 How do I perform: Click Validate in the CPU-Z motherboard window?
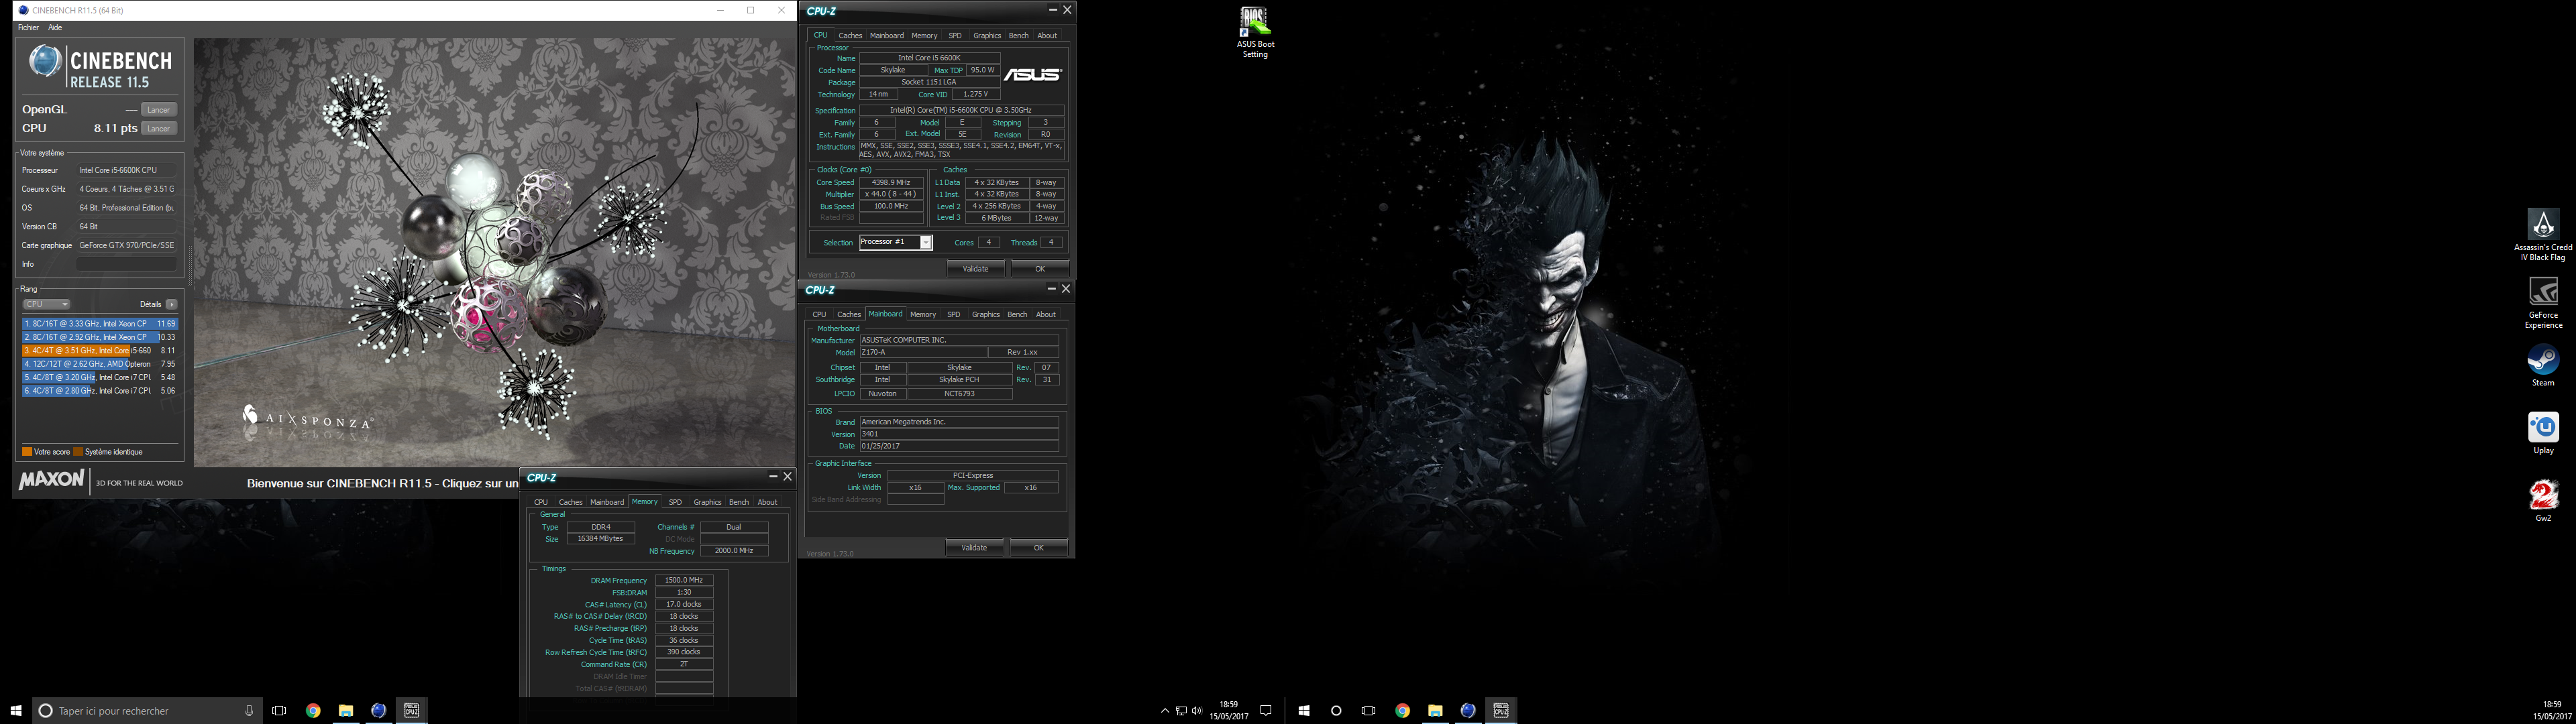pos(974,548)
